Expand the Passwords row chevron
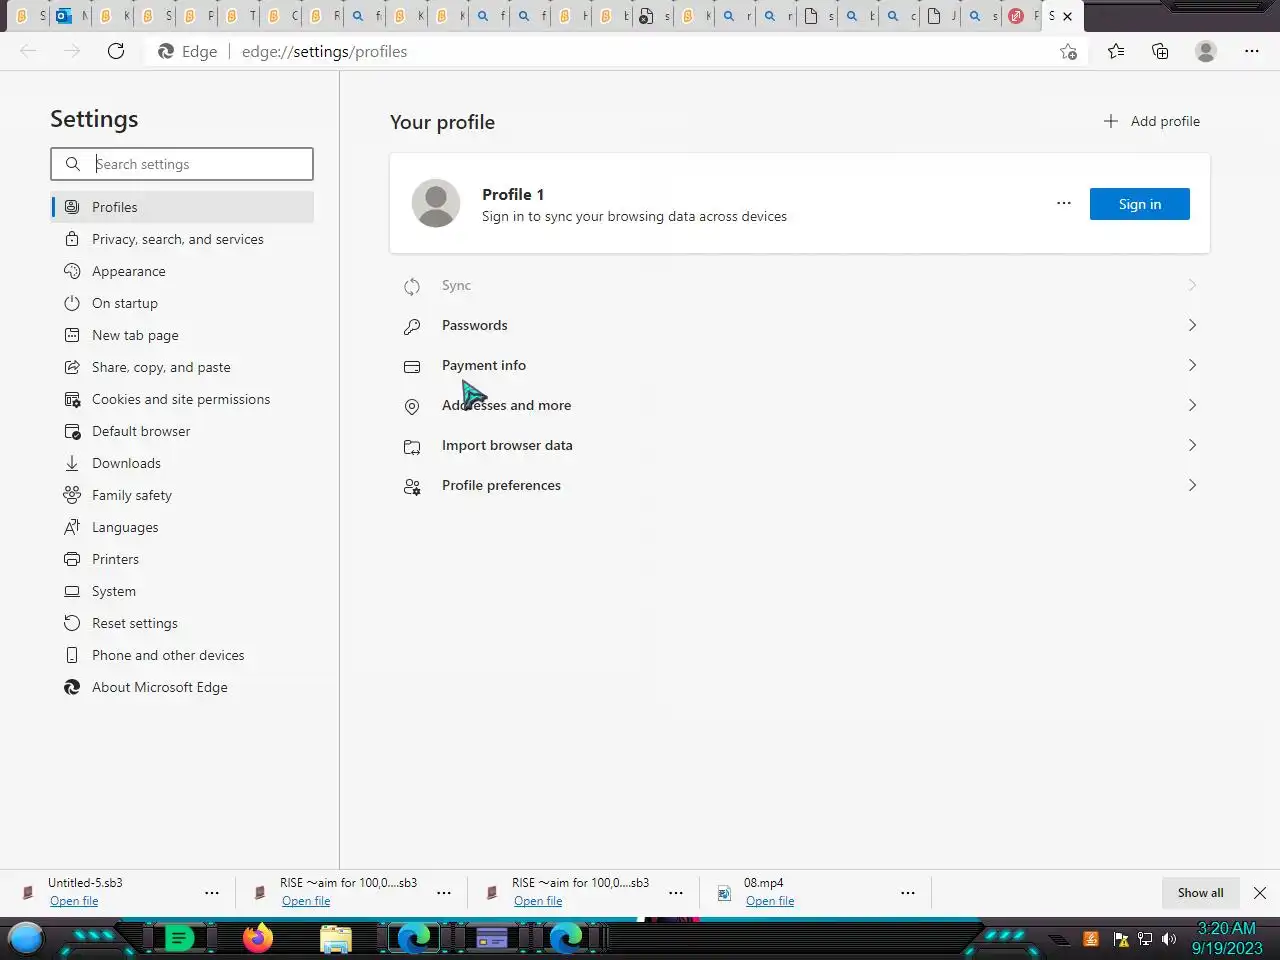This screenshot has height=960, width=1280. (x=1192, y=325)
